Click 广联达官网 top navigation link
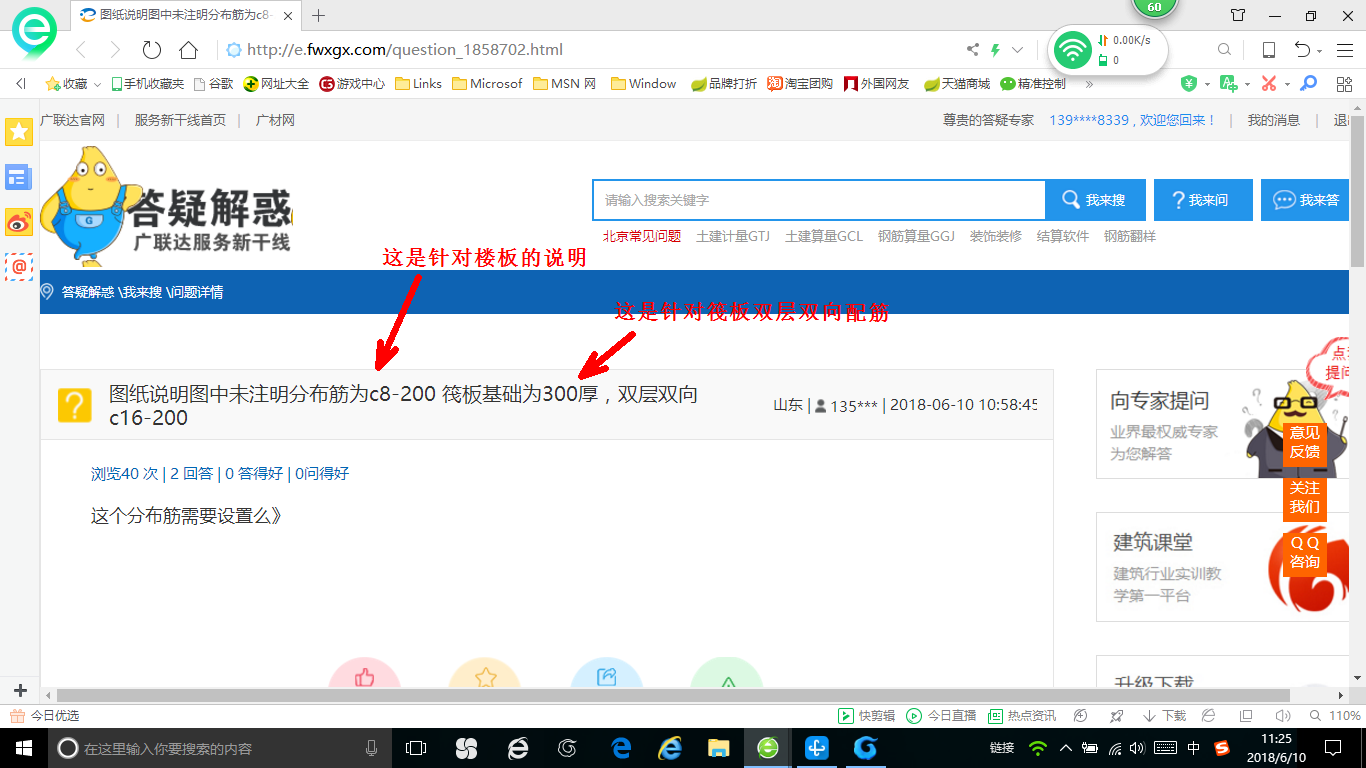This screenshot has width=1366, height=768. 72,120
